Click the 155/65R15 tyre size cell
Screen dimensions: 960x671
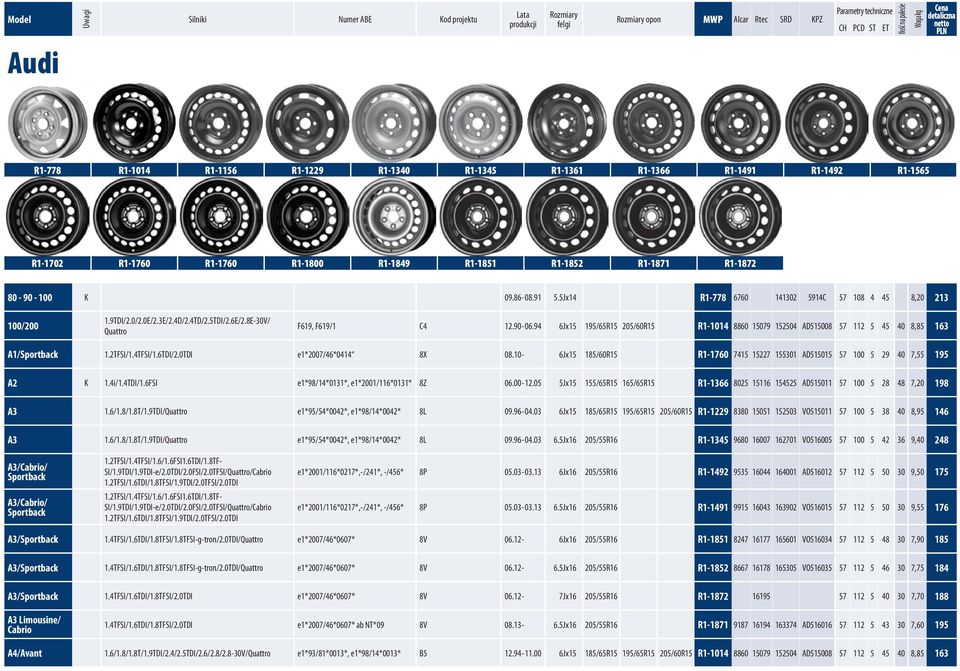pos(601,383)
